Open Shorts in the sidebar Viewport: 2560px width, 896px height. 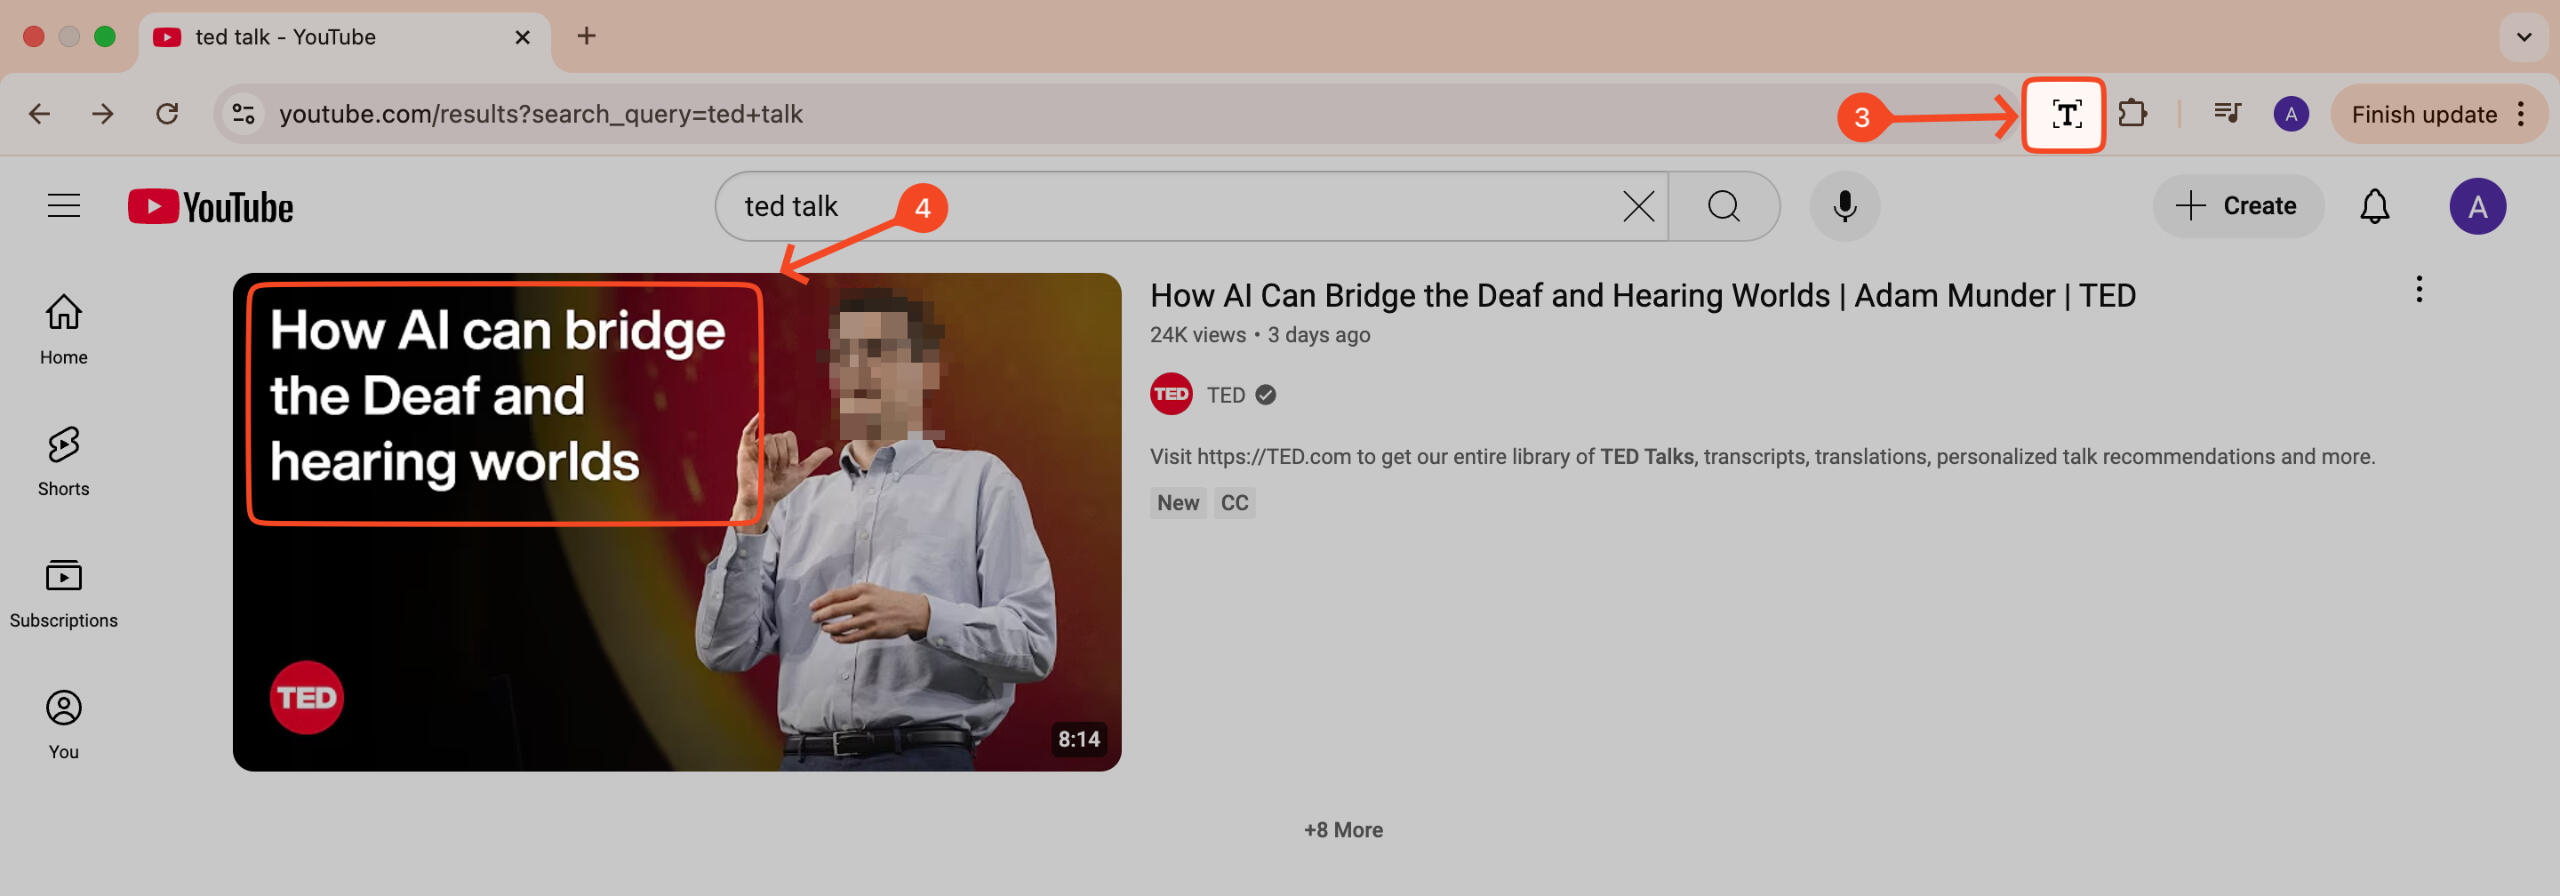pyautogui.click(x=64, y=460)
